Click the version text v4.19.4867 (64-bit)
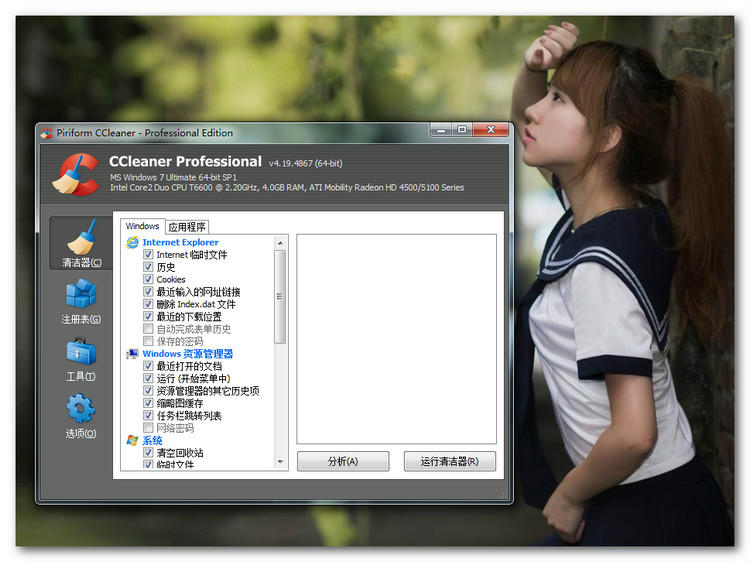The width and height of the screenshot is (750, 562). point(305,164)
